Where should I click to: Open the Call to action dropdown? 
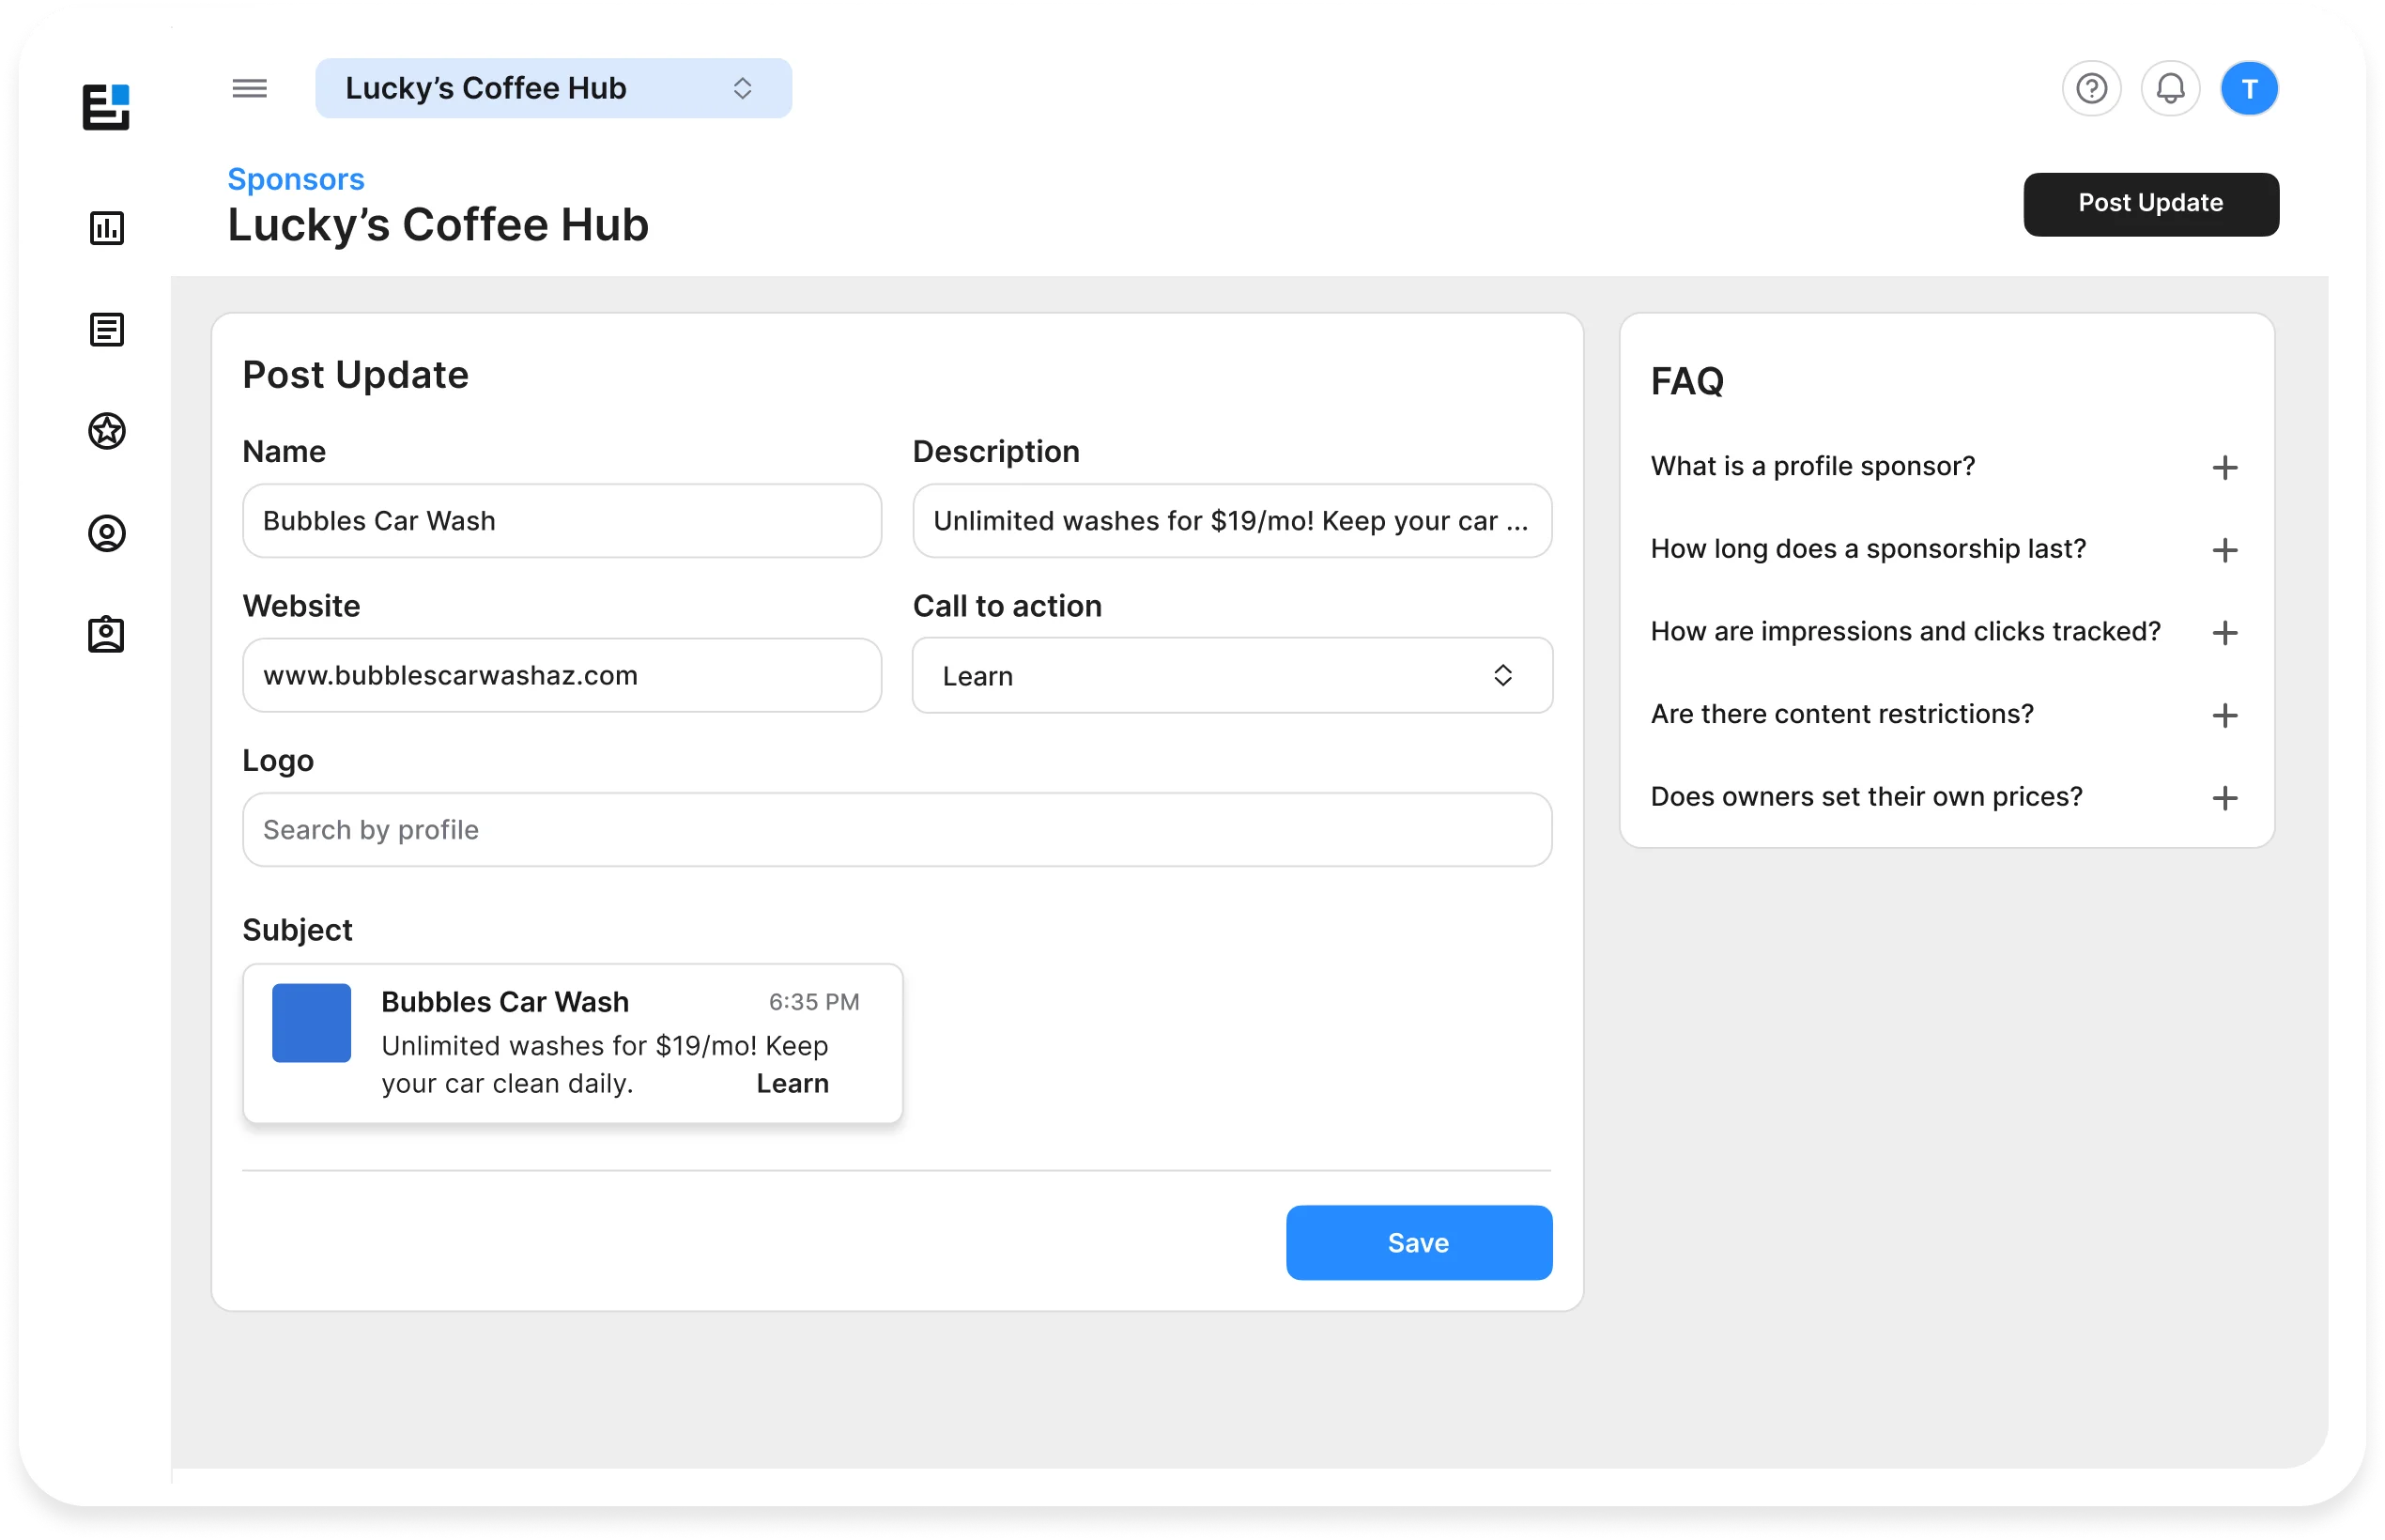(x=1232, y=676)
